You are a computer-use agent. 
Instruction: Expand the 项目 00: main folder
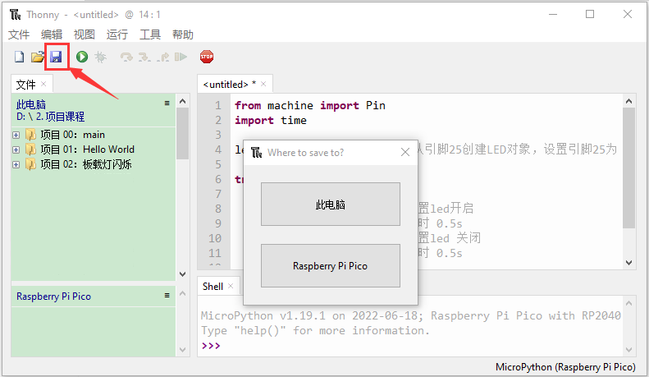pyautogui.click(x=16, y=135)
